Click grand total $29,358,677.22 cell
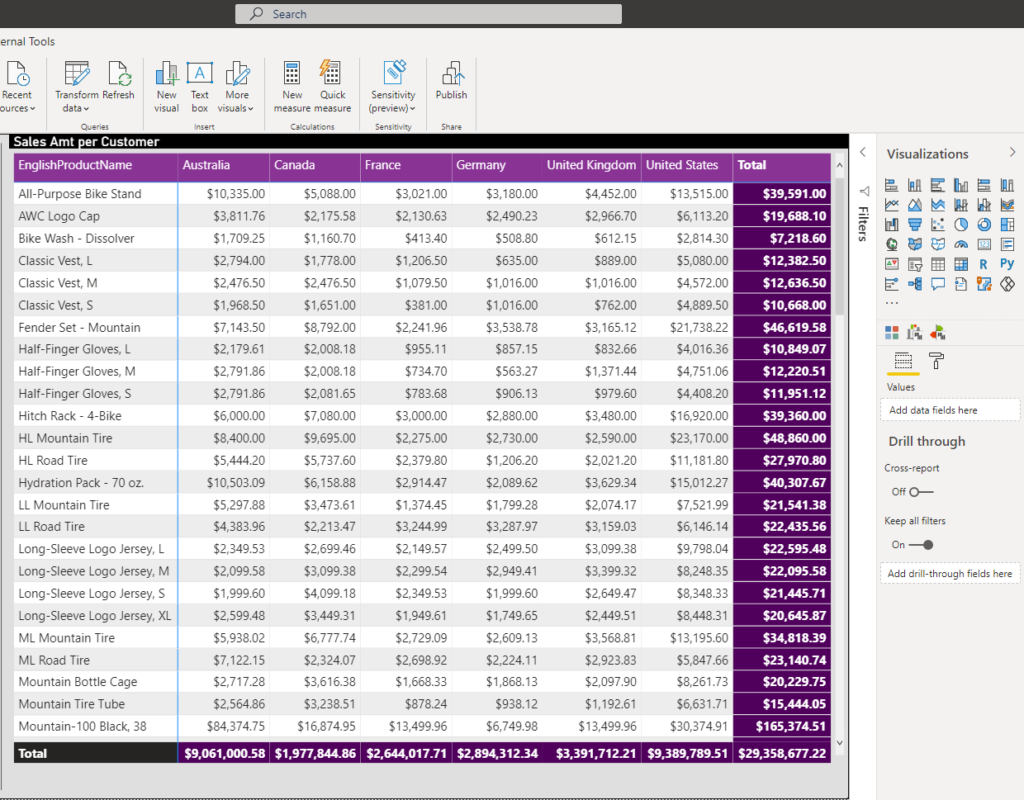Screen dimensions: 1024x800 pyautogui.click(x=782, y=754)
